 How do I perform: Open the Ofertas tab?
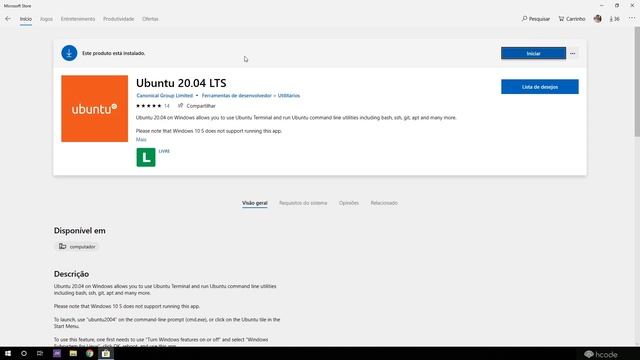(x=150, y=19)
